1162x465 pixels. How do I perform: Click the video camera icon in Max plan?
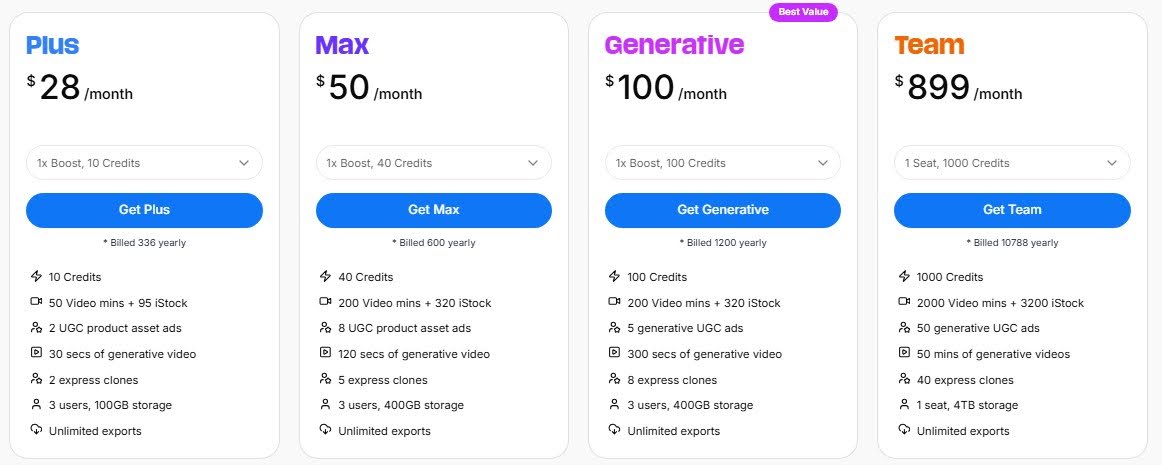pyautogui.click(x=325, y=303)
